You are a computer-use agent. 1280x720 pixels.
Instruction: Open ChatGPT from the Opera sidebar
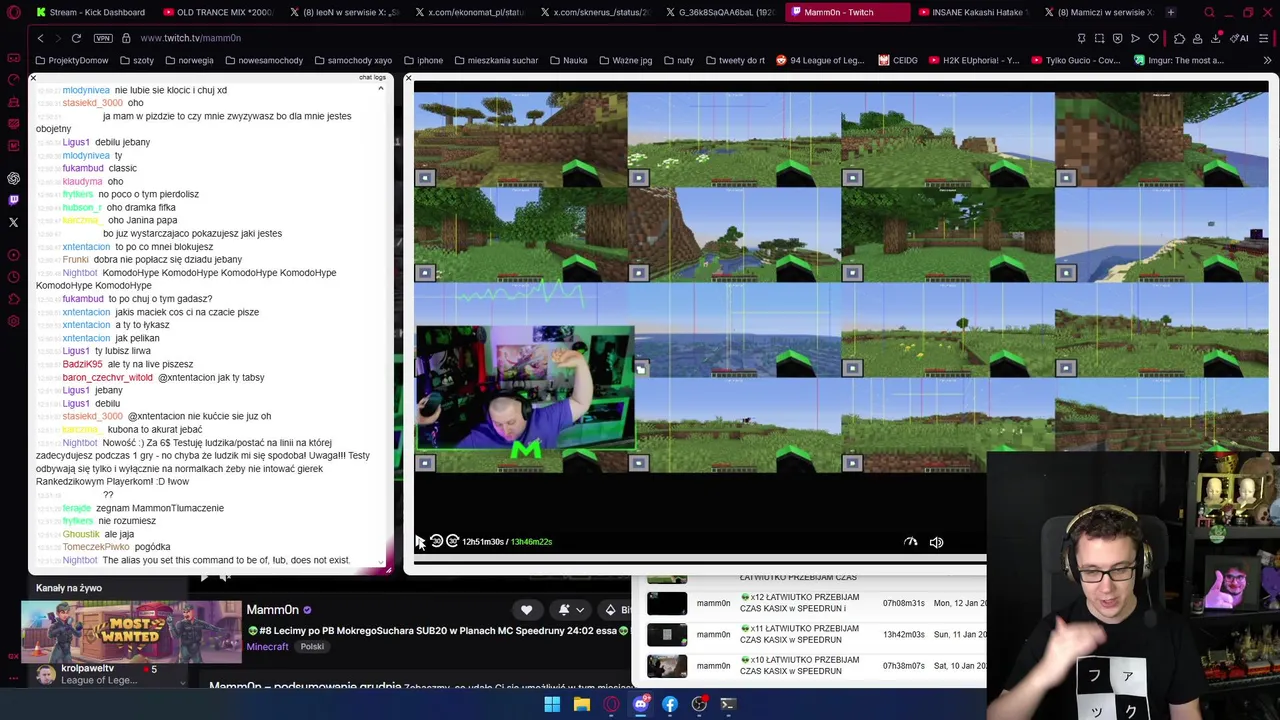click(13, 178)
